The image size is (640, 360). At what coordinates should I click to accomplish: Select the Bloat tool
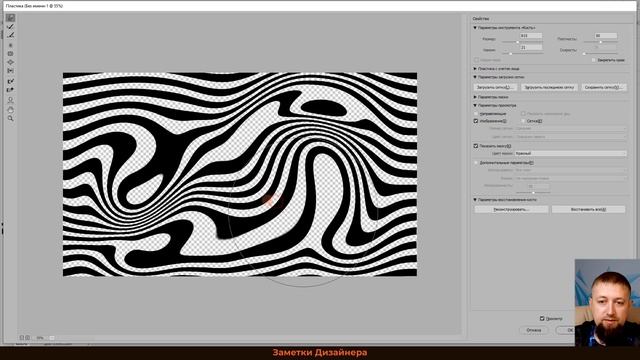tap(11, 62)
